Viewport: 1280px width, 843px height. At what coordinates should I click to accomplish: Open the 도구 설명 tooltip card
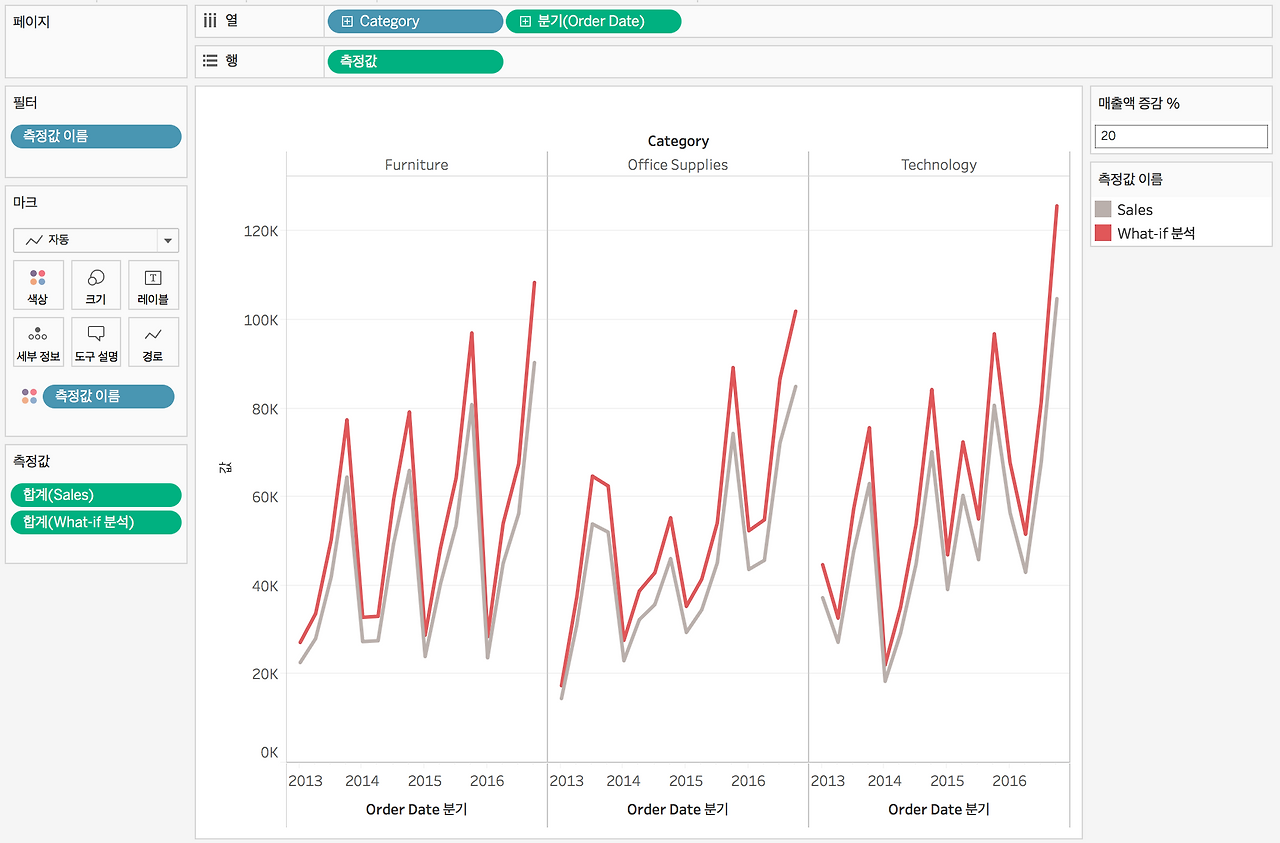click(96, 342)
